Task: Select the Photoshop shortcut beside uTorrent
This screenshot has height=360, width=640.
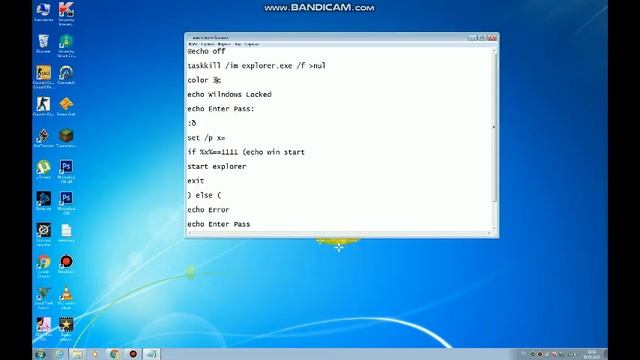Action: tap(66, 171)
